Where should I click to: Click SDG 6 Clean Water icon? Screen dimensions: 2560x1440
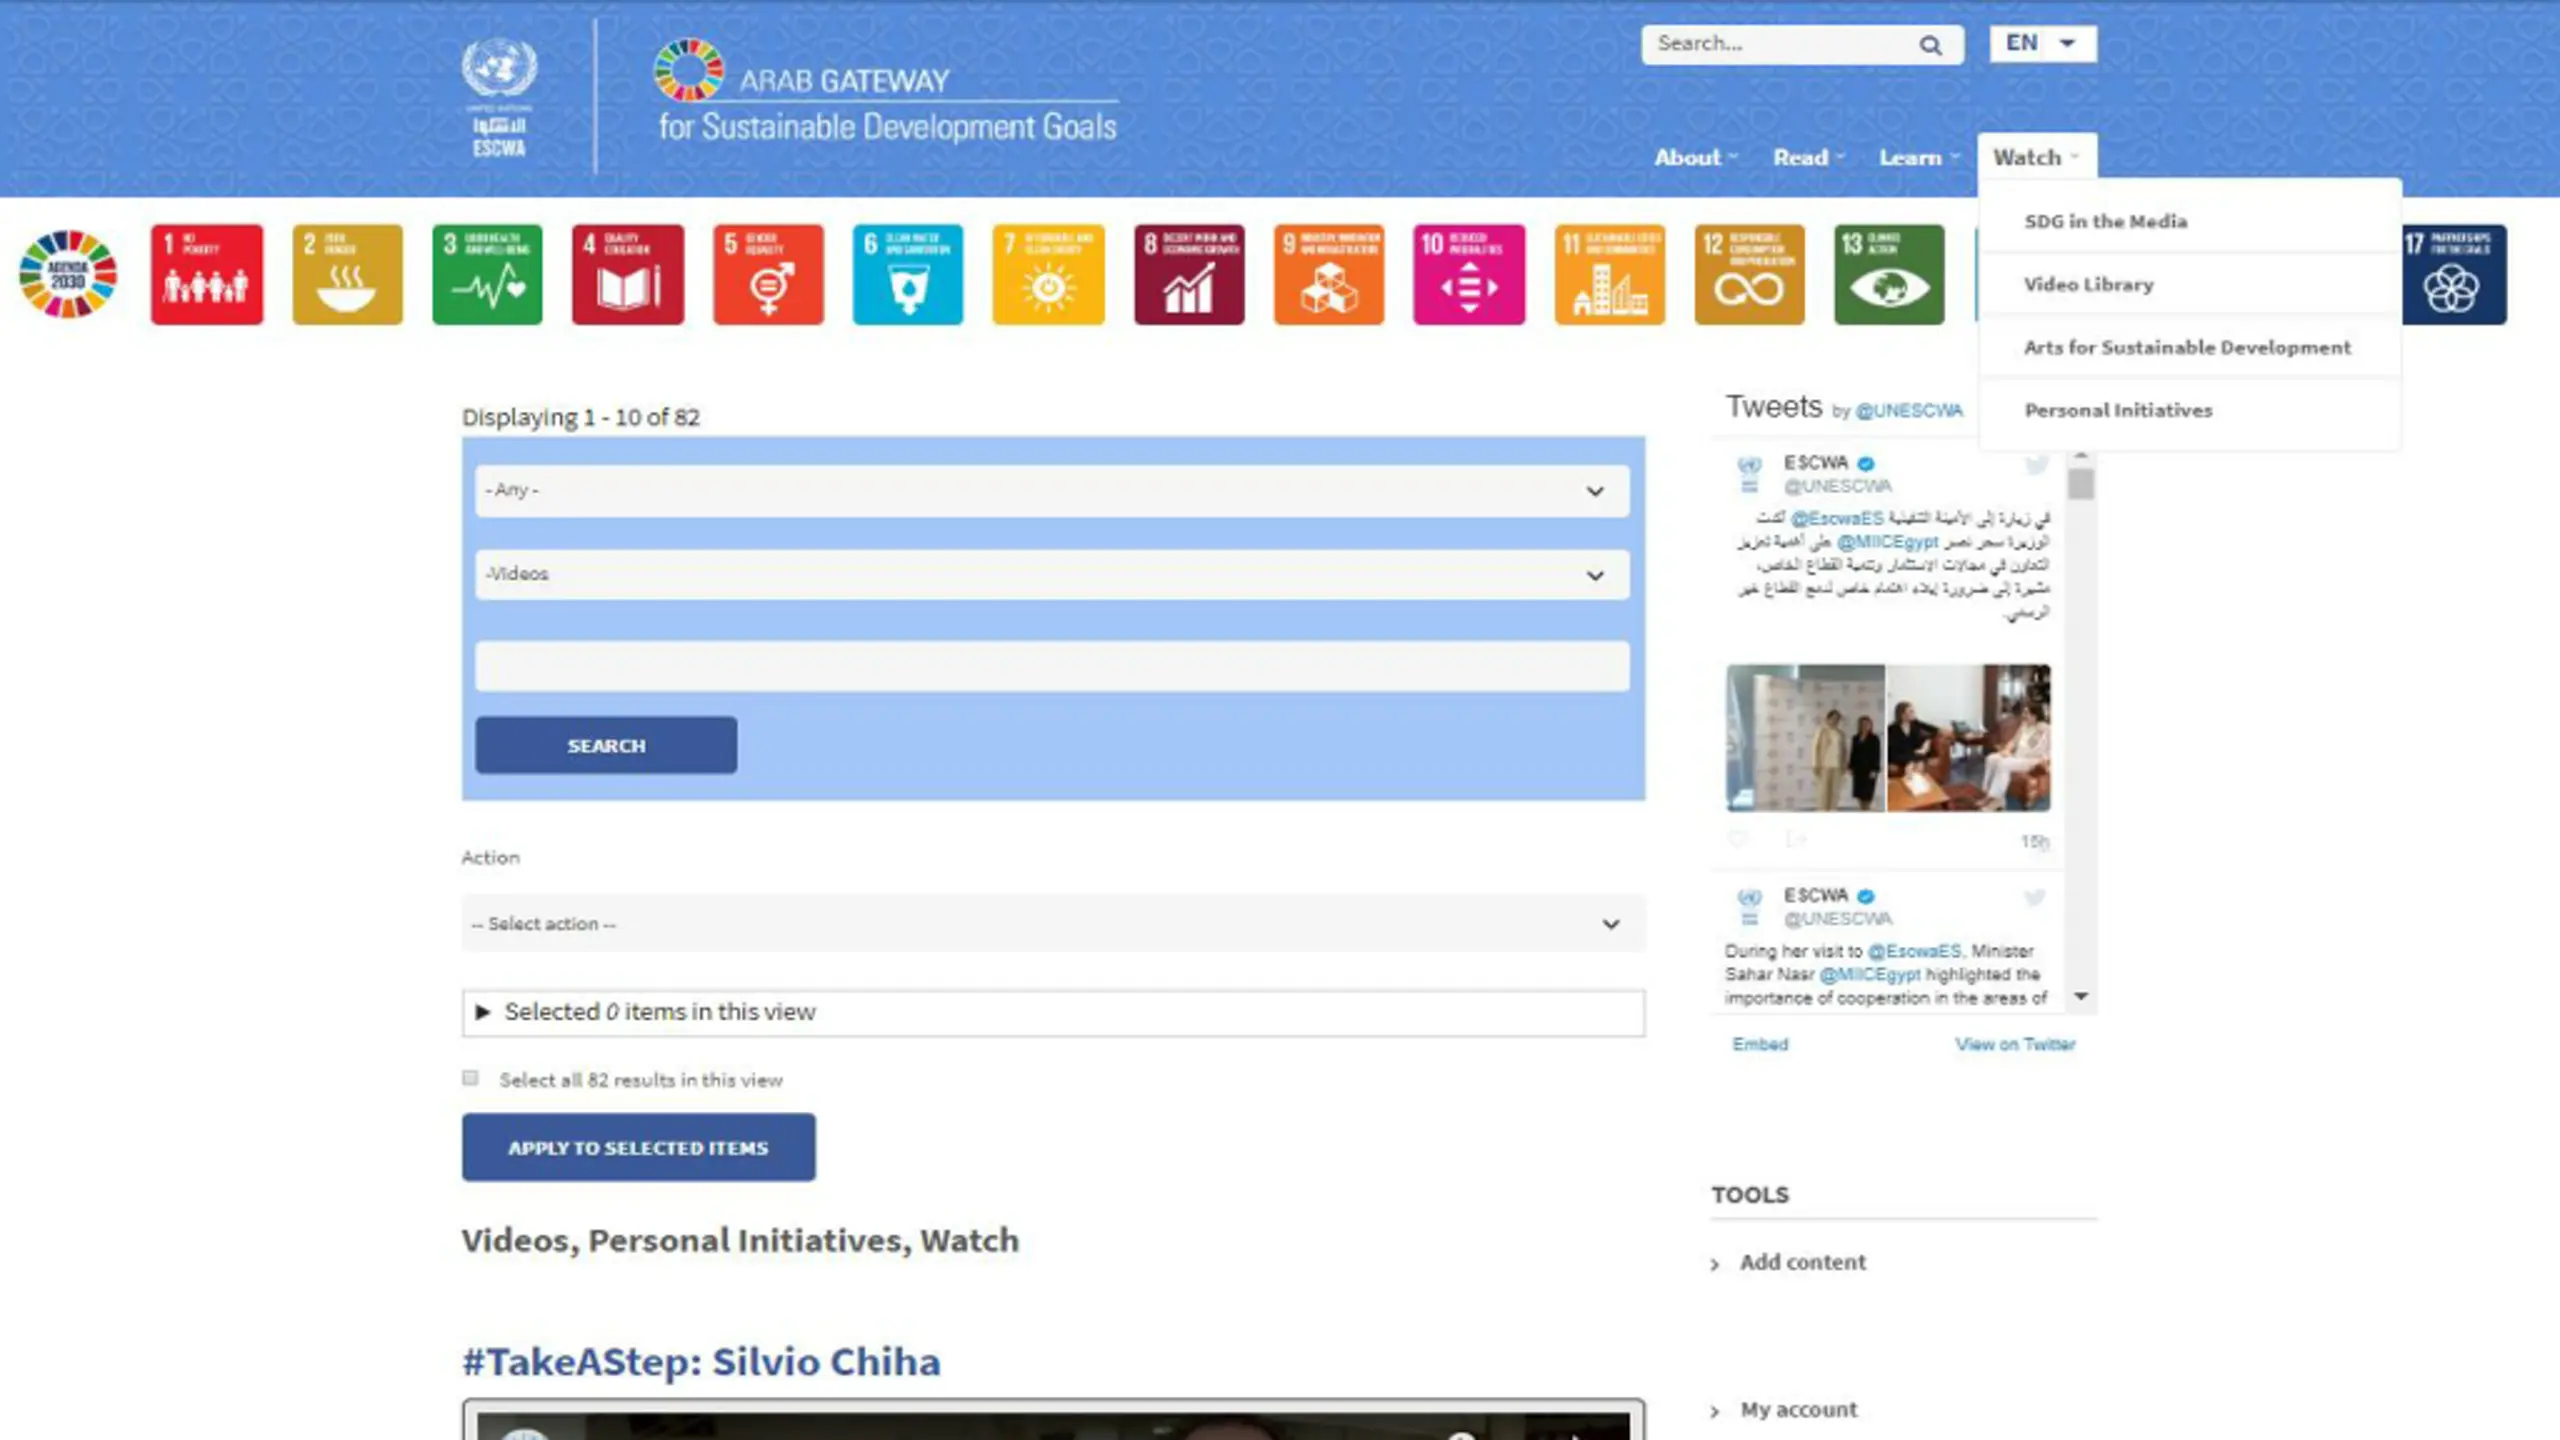(x=908, y=274)
